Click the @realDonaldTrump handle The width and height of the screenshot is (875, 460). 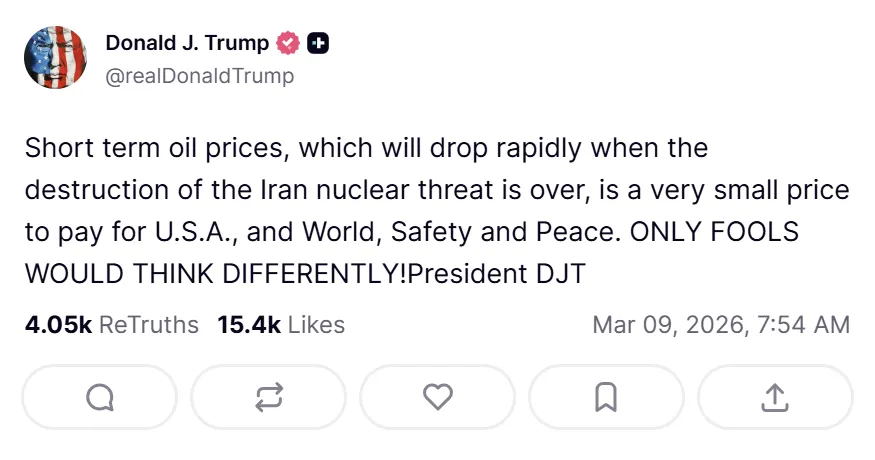pyautogui.click(x=200, y=76)
